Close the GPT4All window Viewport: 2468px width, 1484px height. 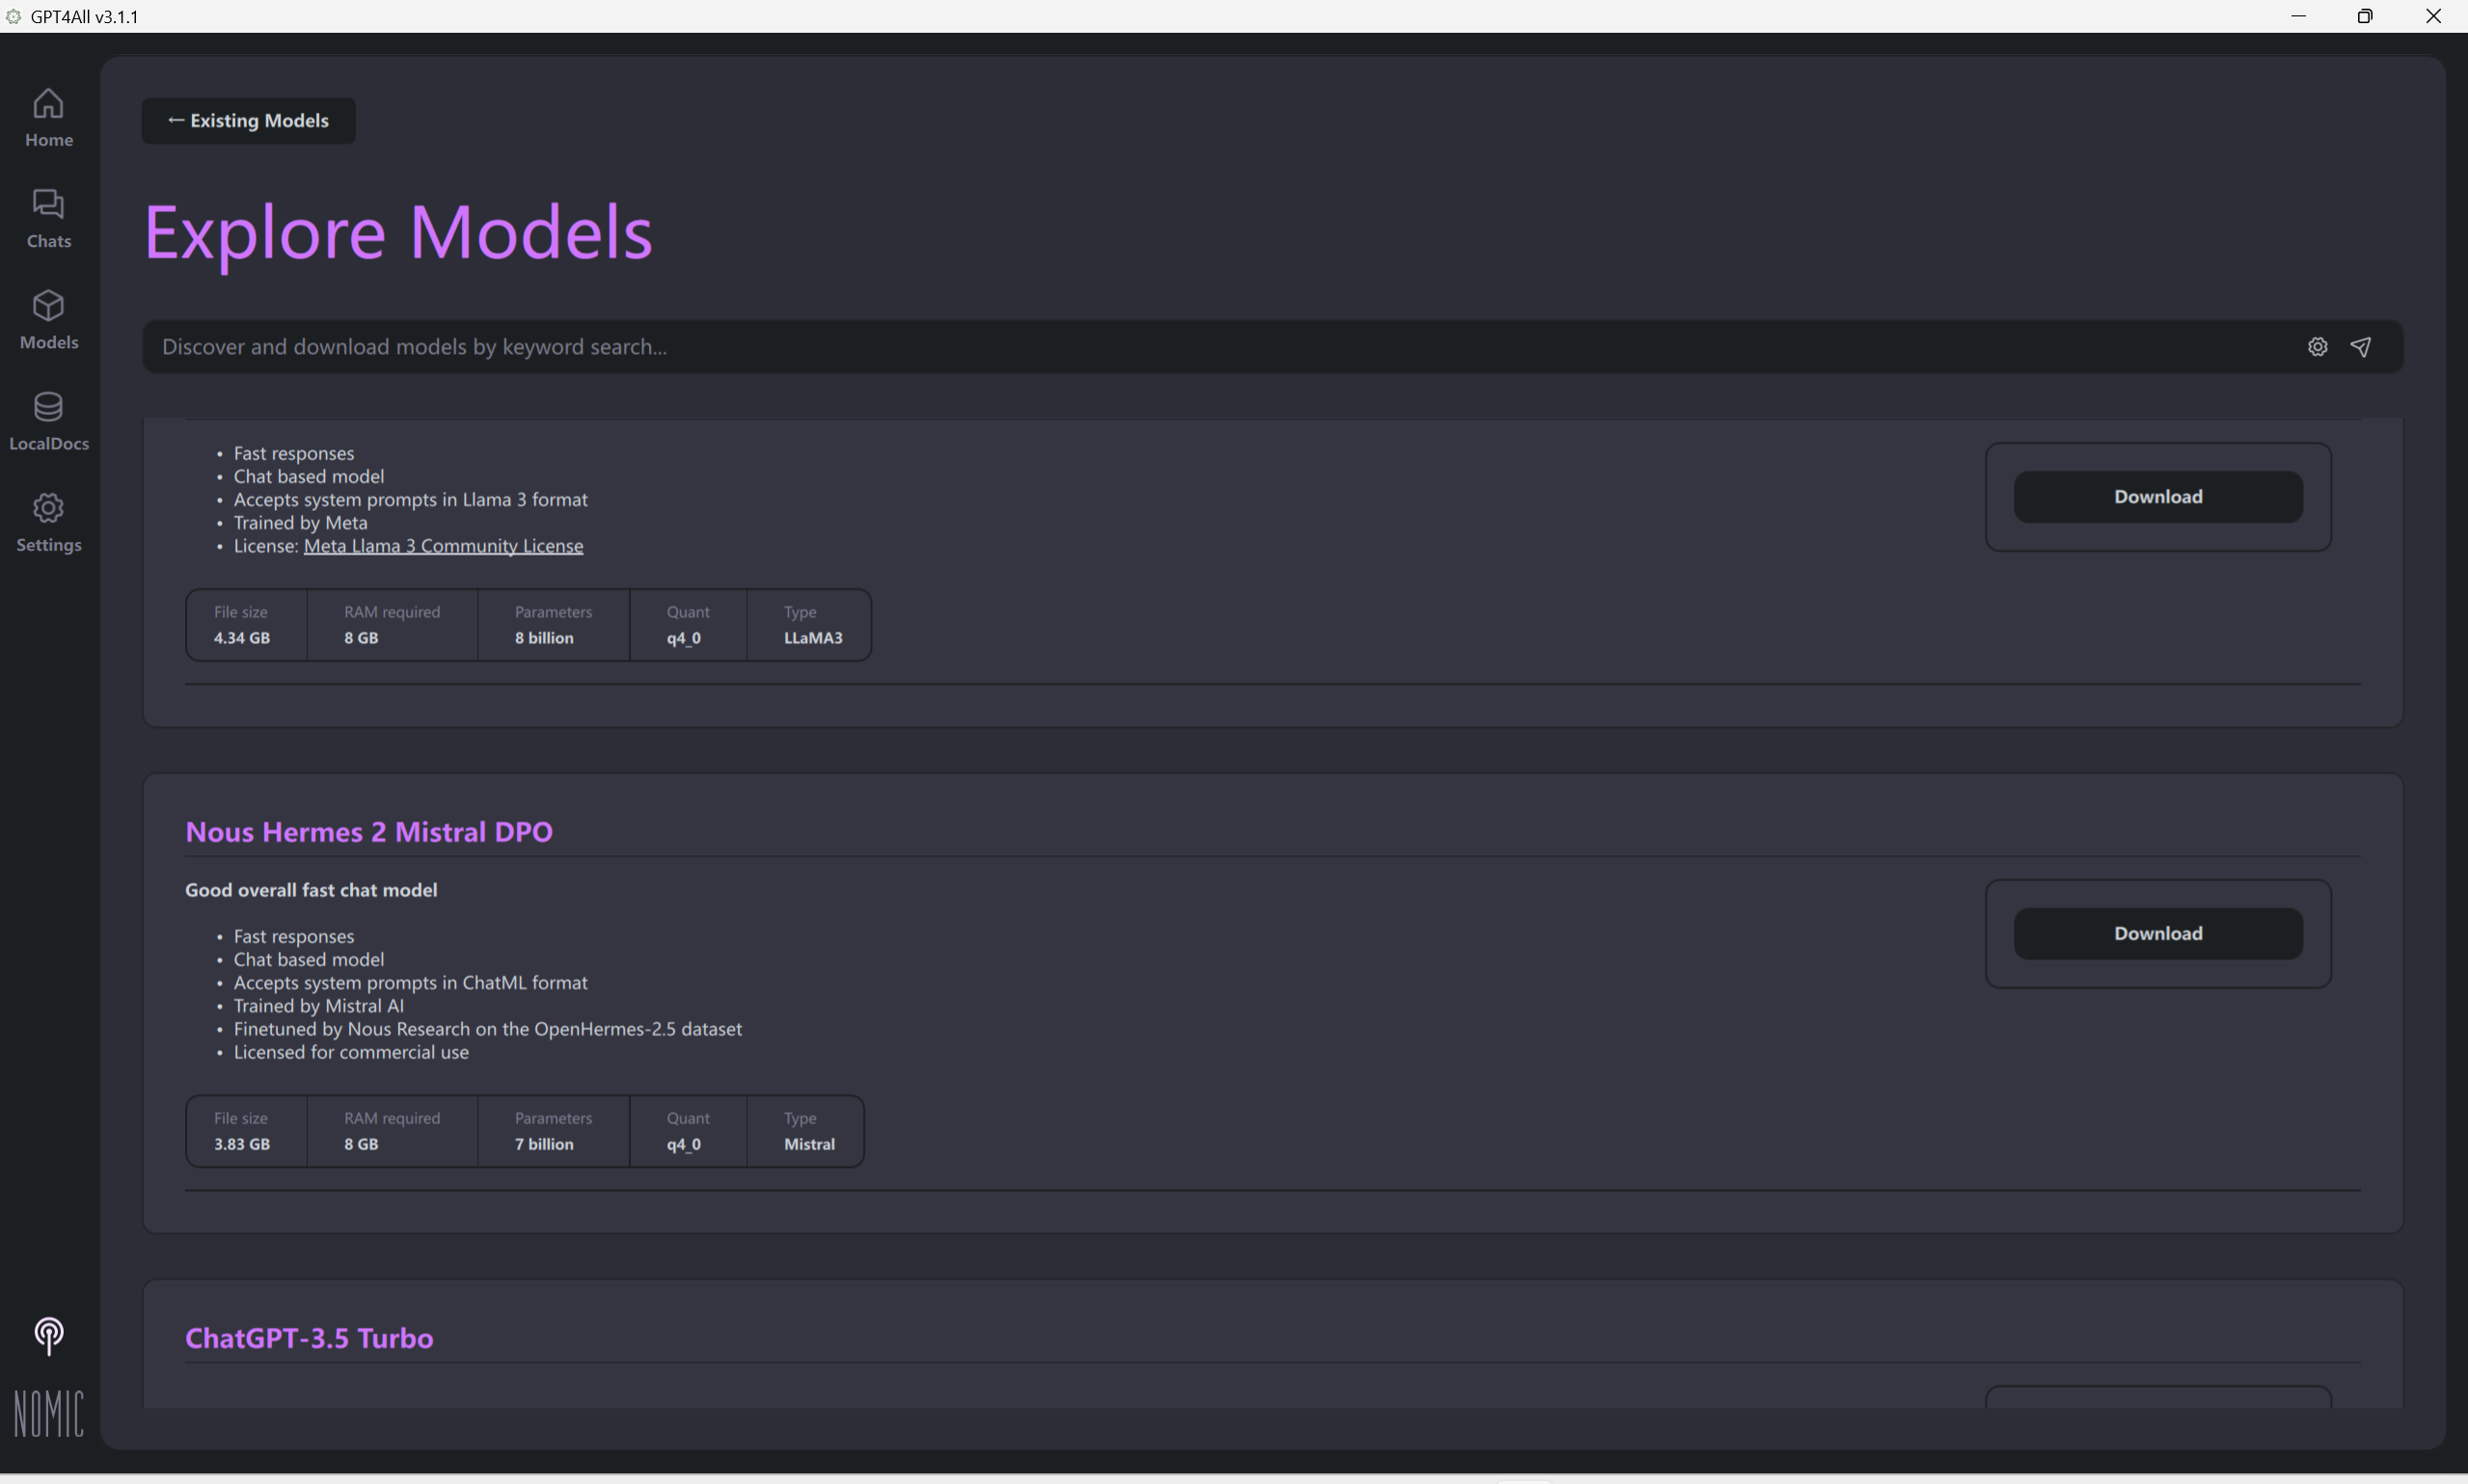coord(2433,16)
